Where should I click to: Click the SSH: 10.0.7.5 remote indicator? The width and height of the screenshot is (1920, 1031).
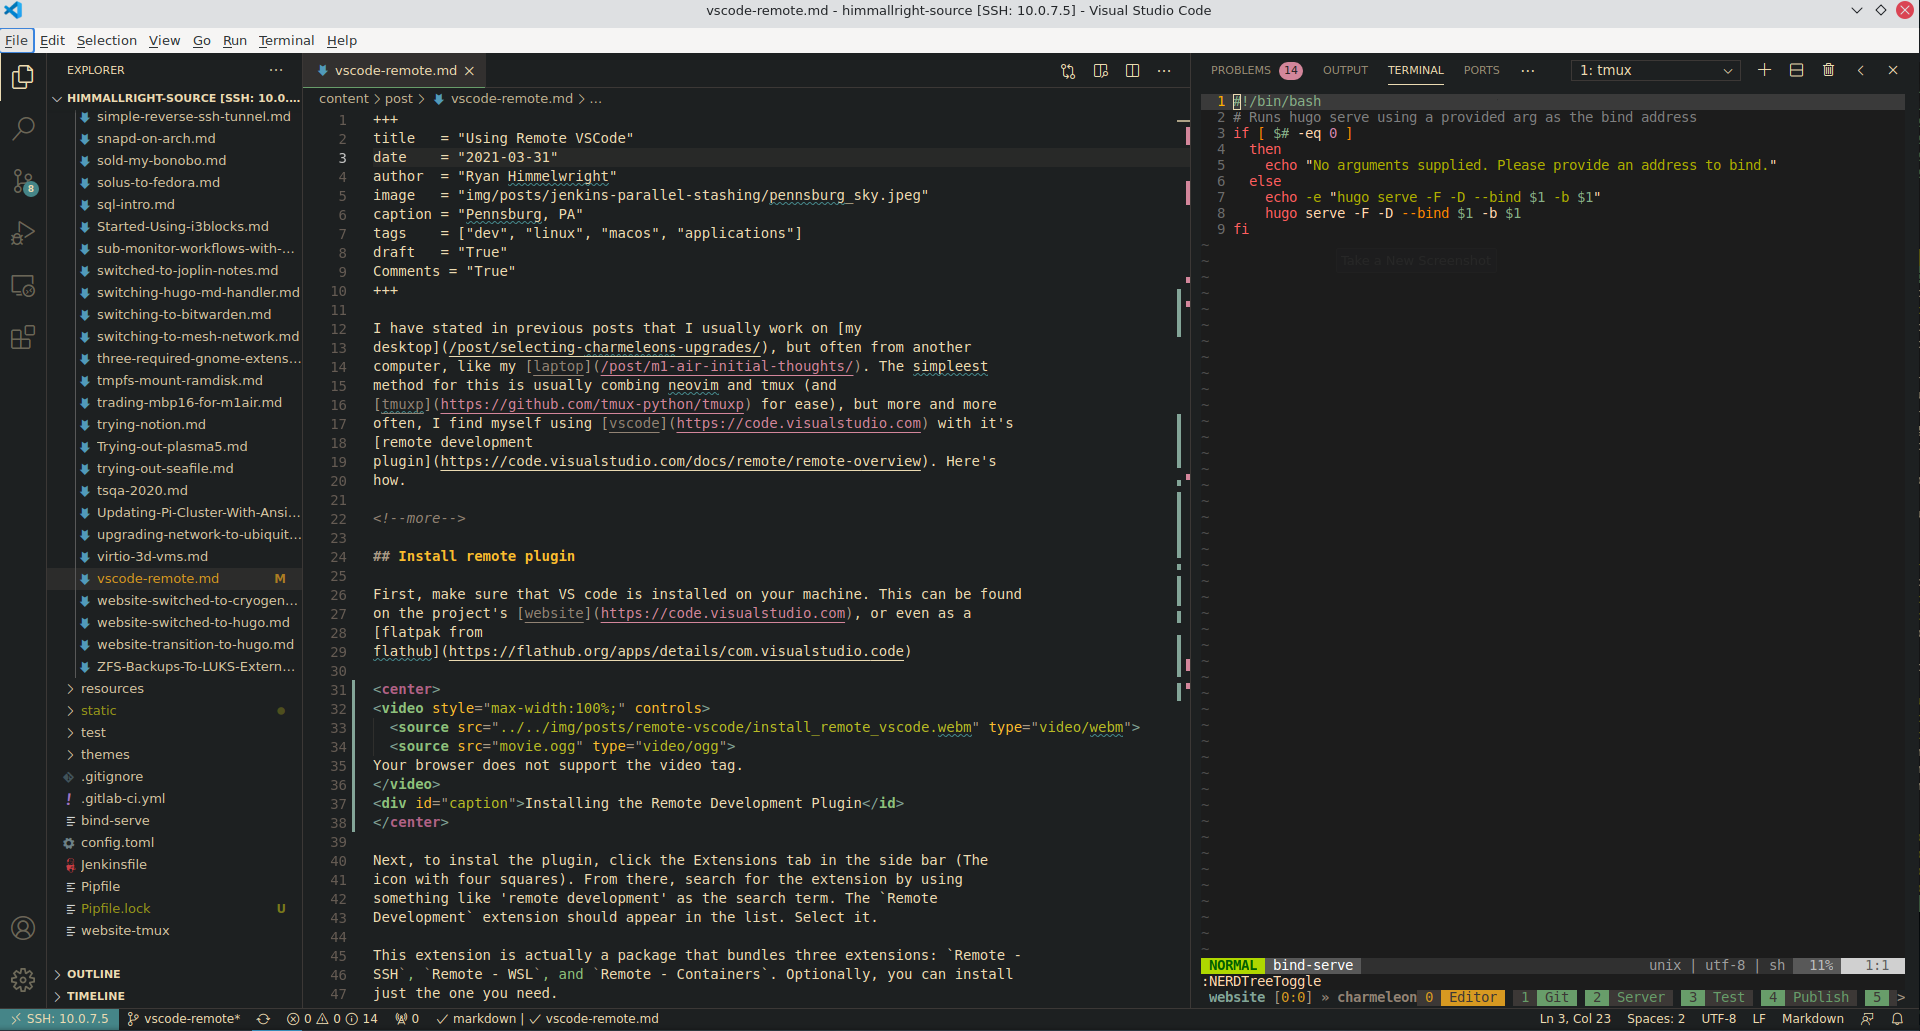click(59, 1019)
